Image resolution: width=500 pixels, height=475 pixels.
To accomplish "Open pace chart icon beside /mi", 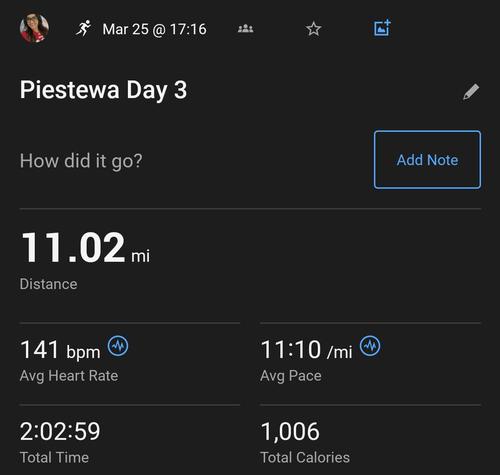I will 370,346.
